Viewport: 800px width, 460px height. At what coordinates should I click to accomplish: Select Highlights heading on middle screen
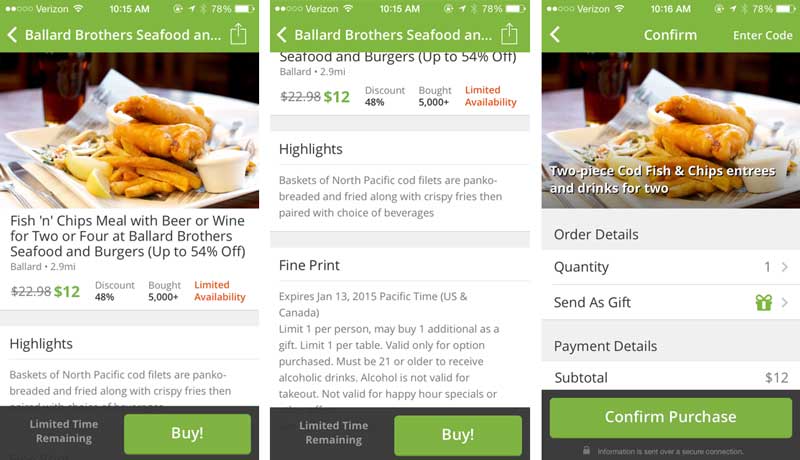point(310,149)
